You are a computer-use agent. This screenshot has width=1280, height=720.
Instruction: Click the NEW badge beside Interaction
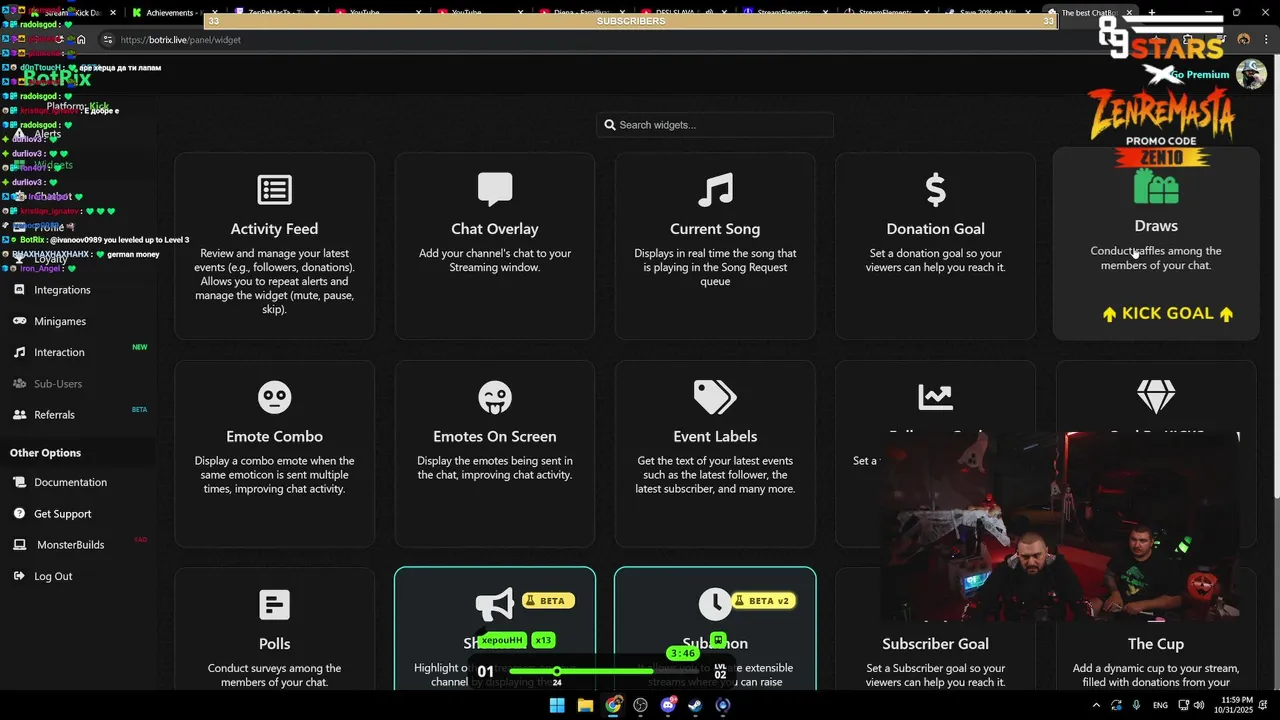pos(140,347)
